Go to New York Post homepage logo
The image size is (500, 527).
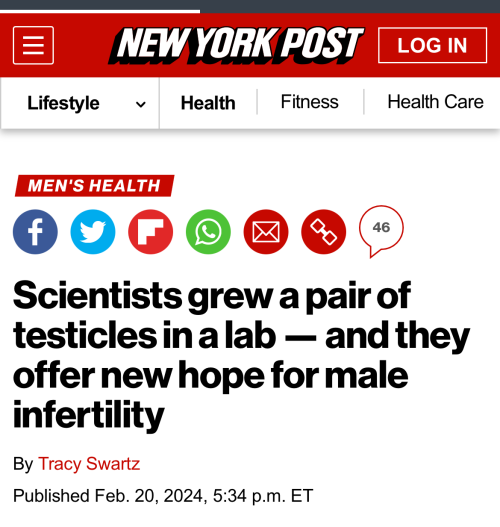click(236, 45)
